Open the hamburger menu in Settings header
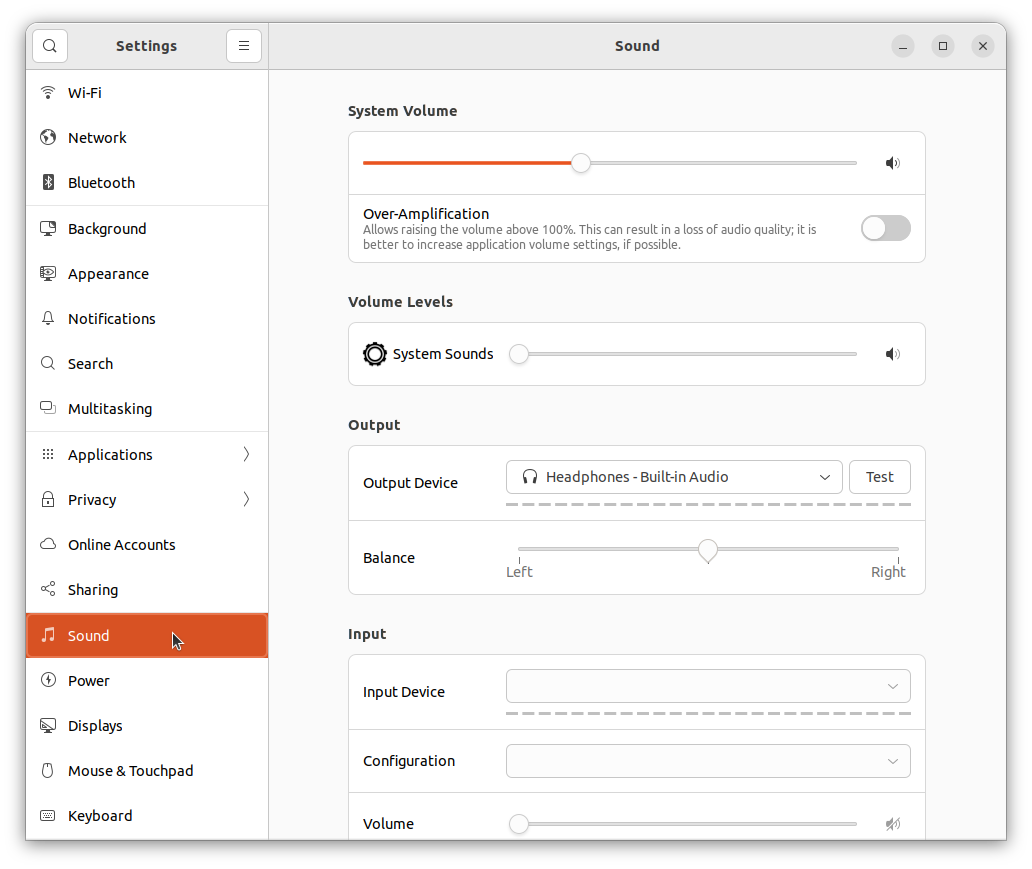This screenshot has height=869, width=1032. click(x=244, y=46)
